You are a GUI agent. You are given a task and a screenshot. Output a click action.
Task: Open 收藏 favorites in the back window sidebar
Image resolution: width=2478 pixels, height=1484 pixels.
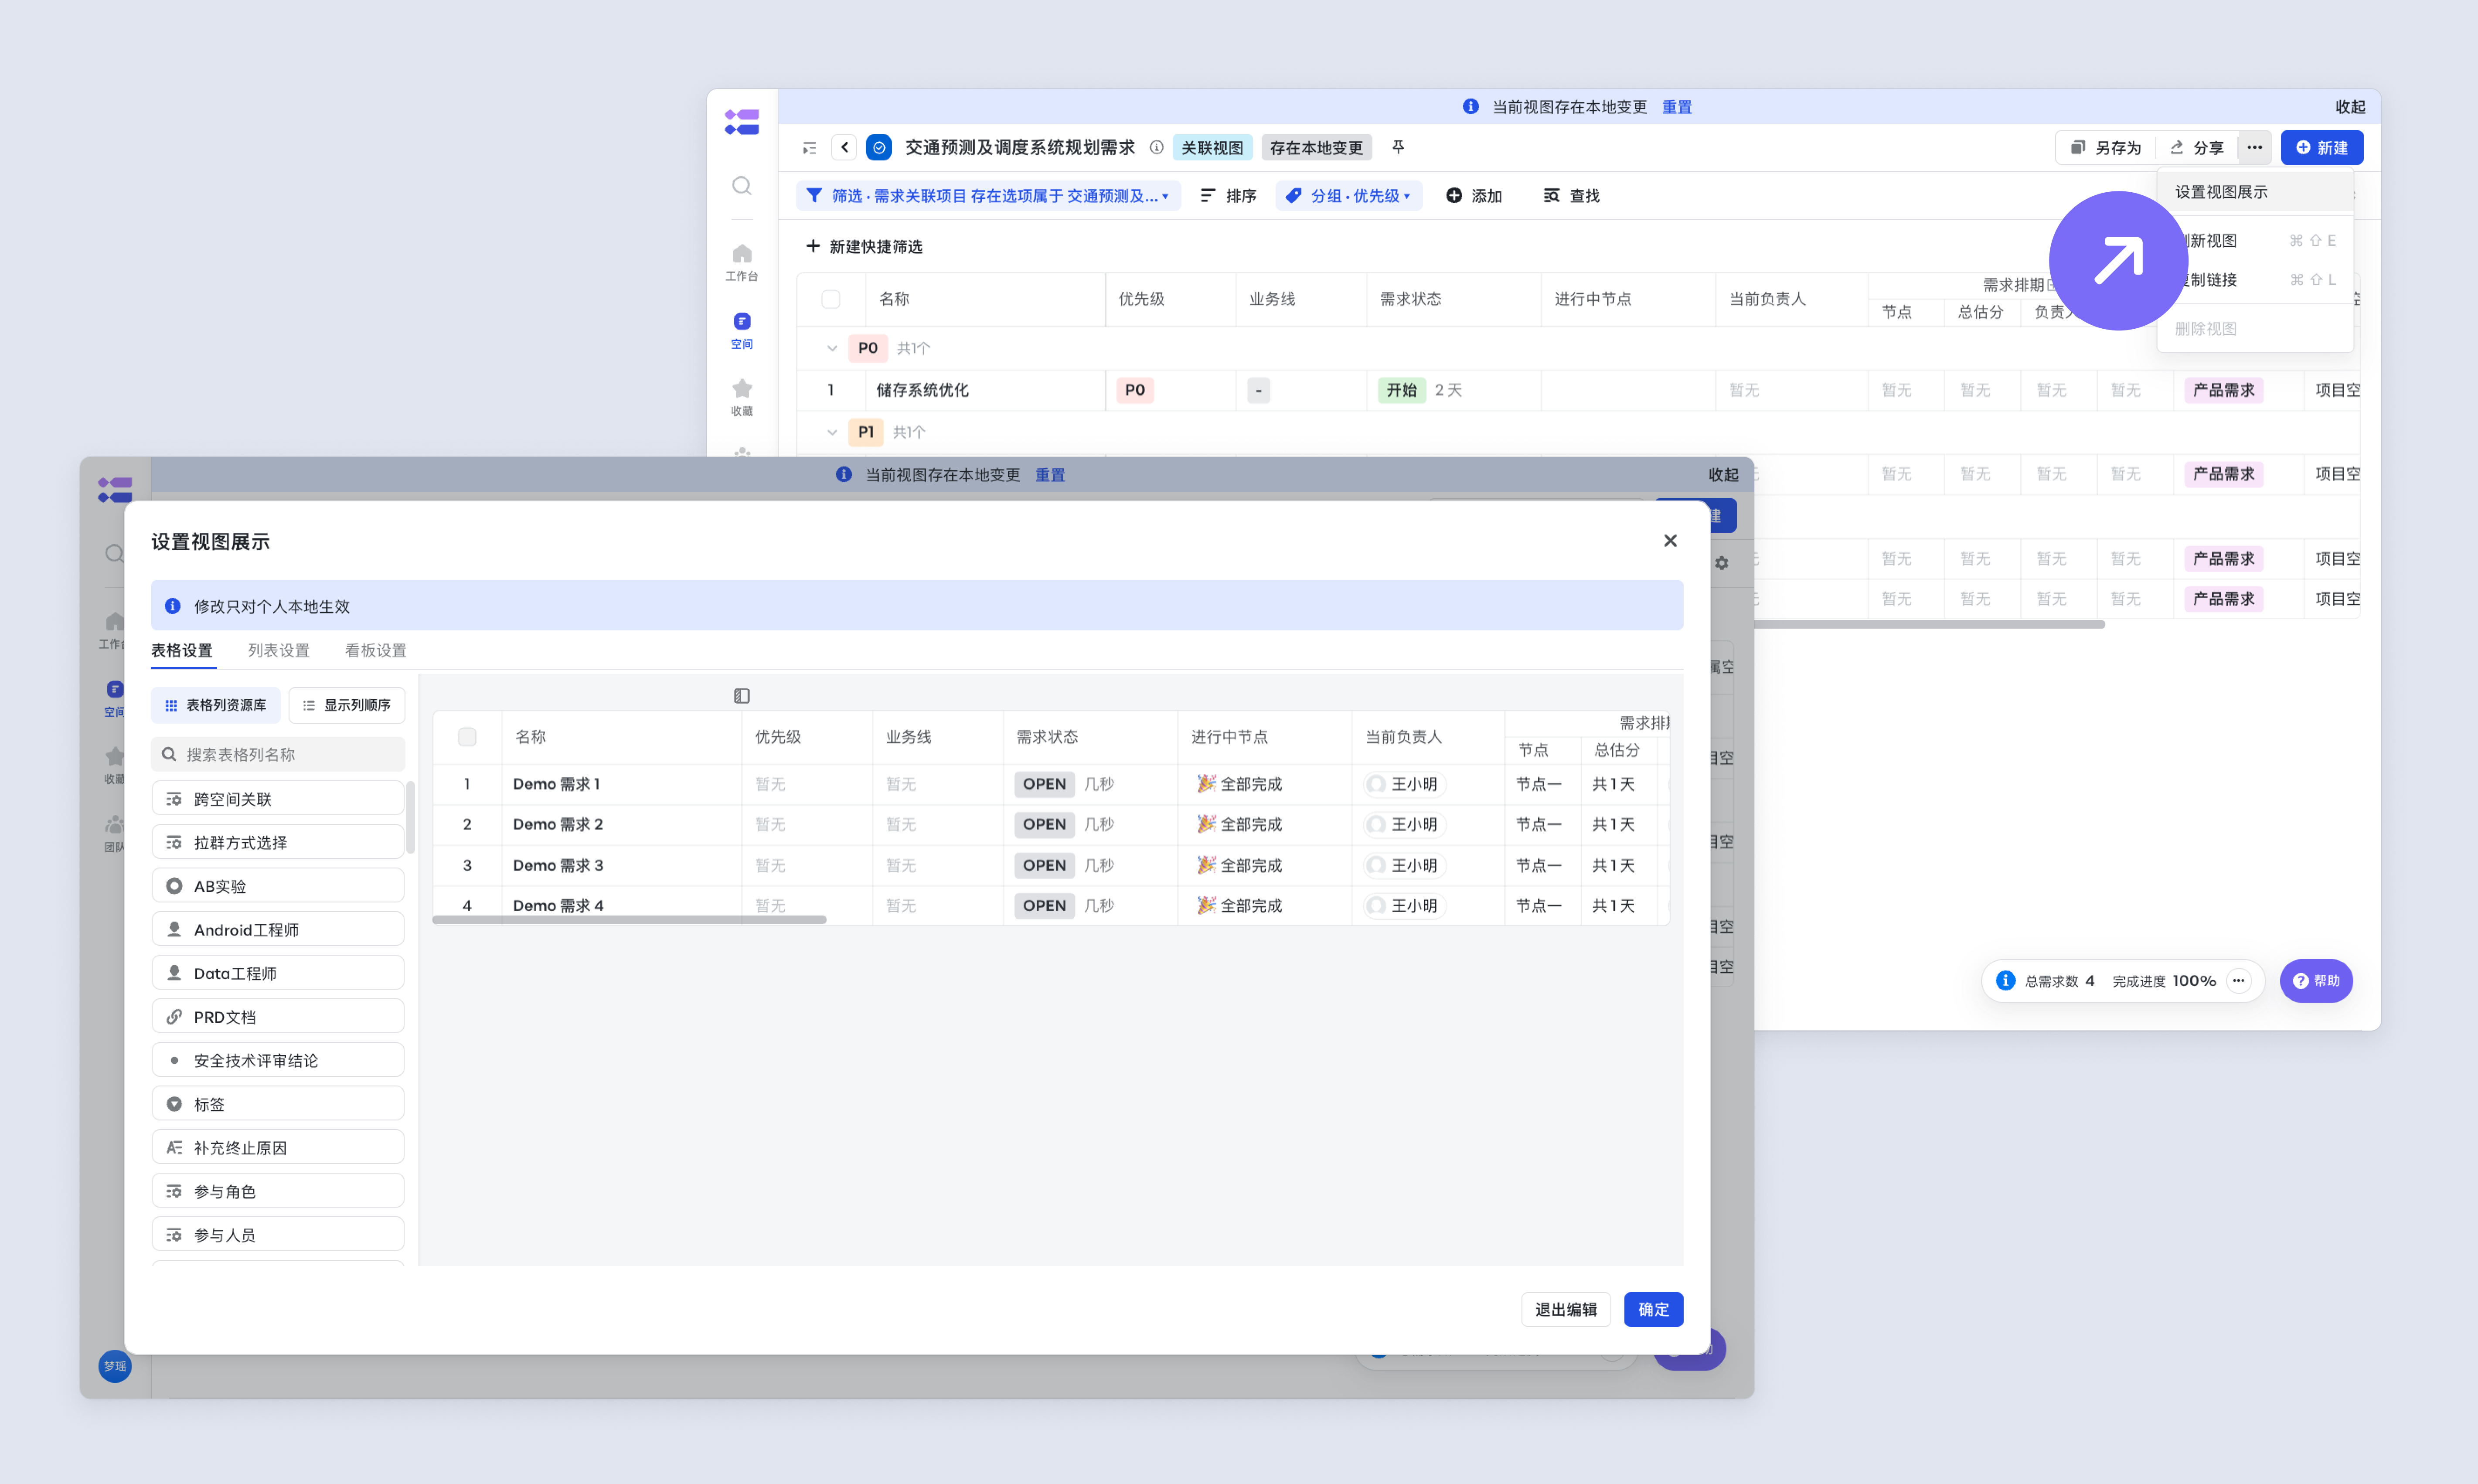coord(741,397)
